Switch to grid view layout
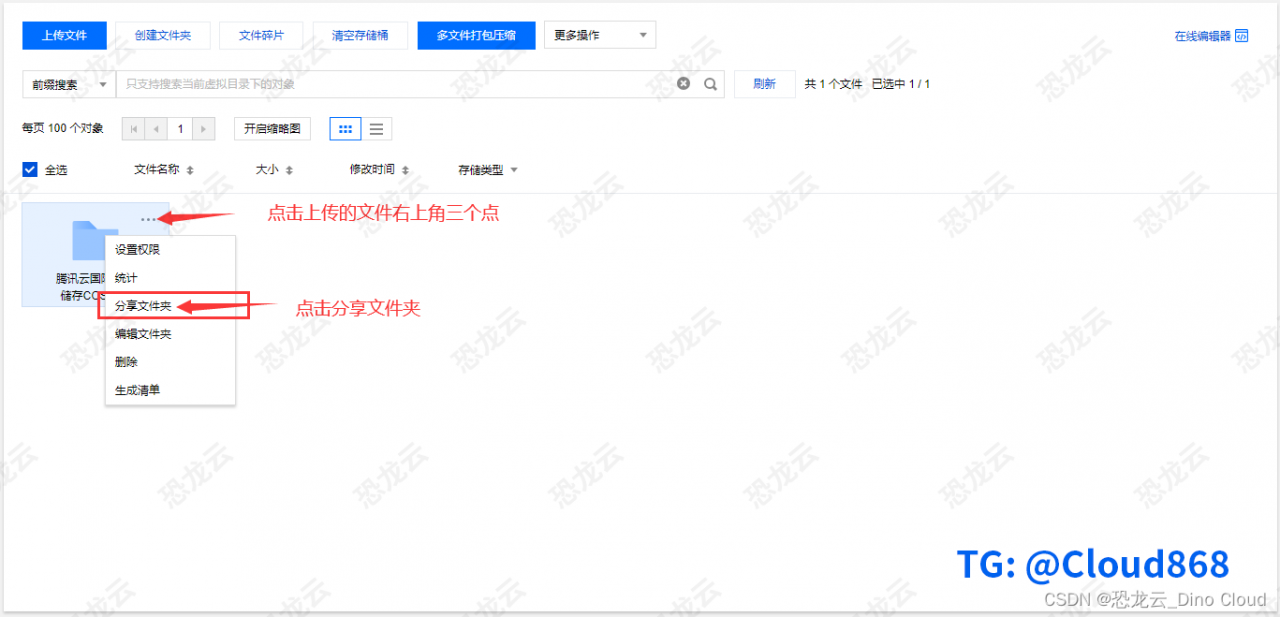 [x=345, y=128]
